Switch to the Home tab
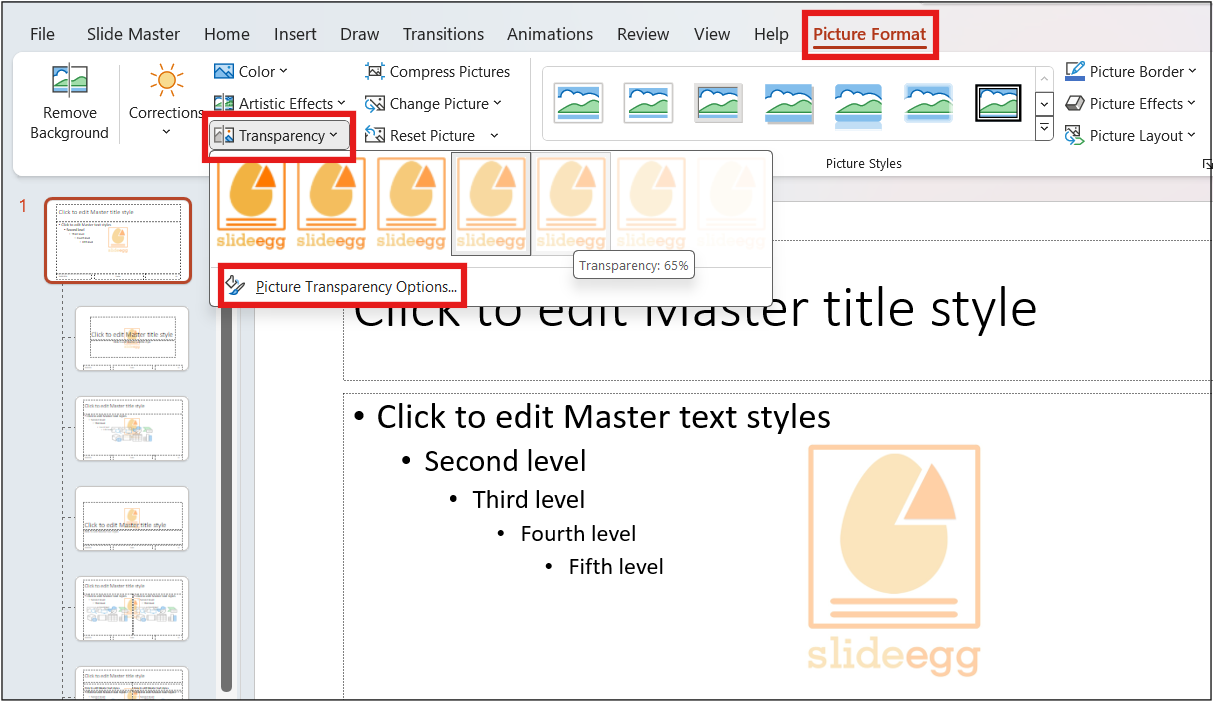This screenshot has width=1213, height=701. tap(227, 34)
